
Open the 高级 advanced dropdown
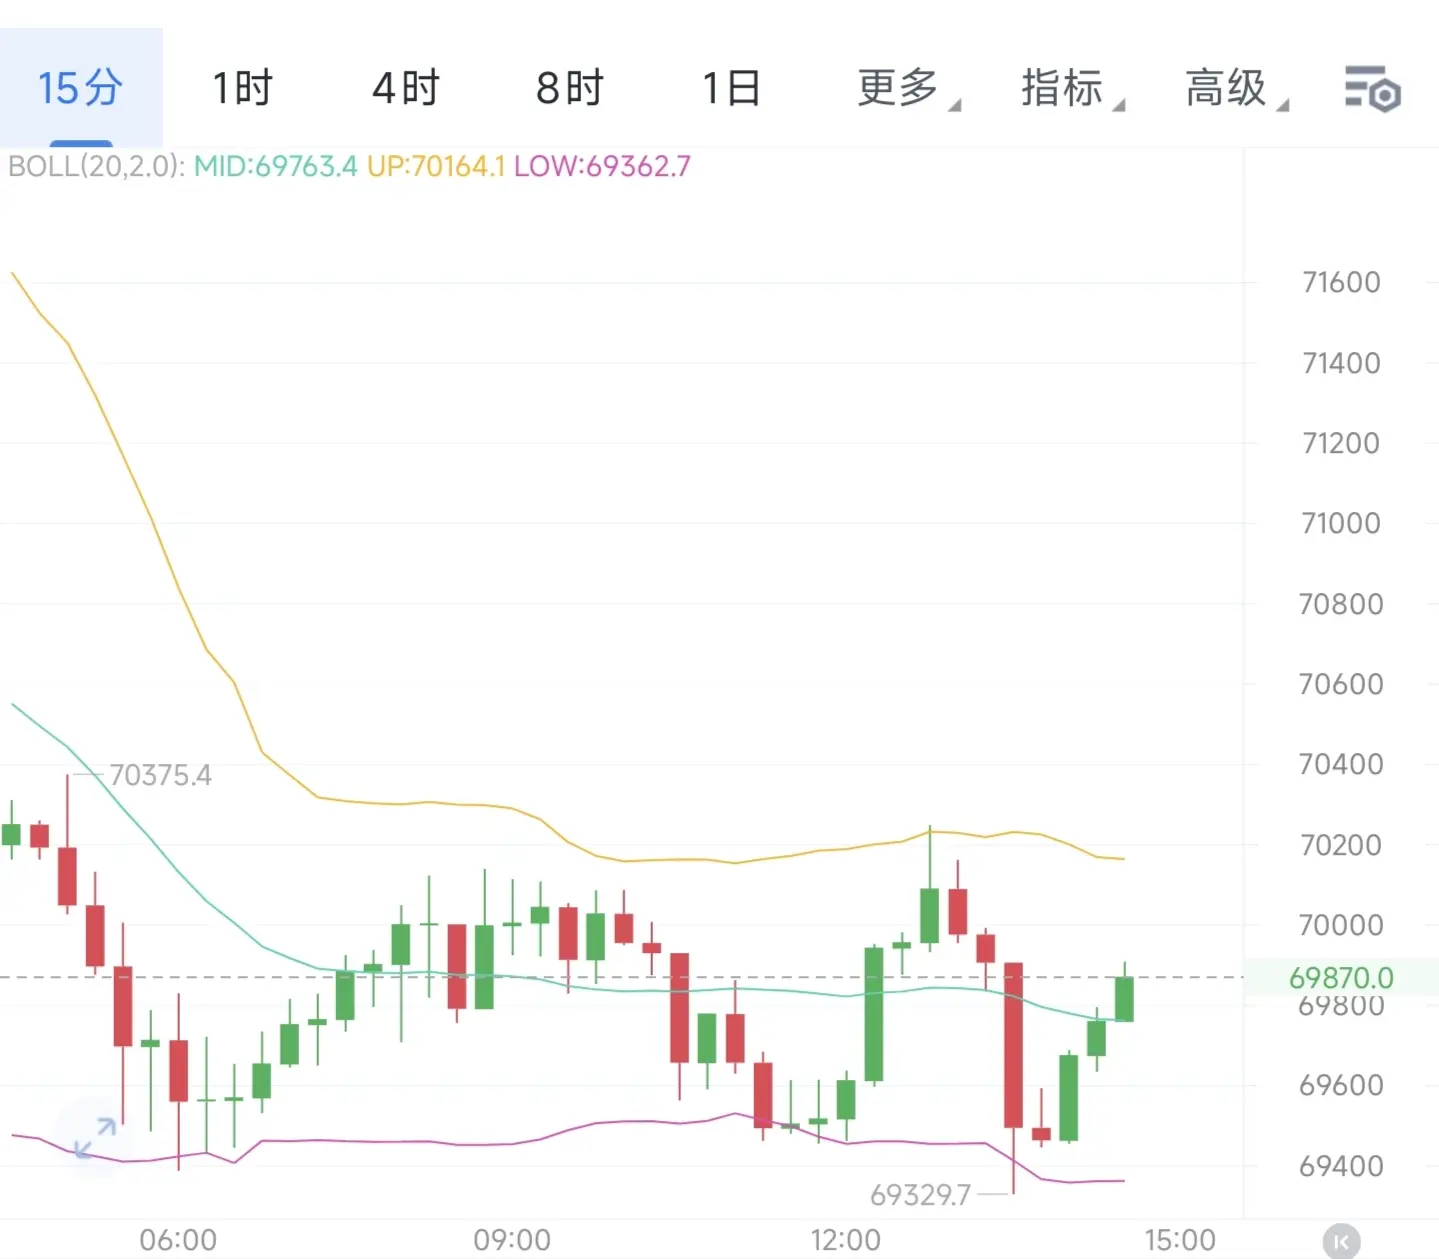click(x=1236, y=88)
